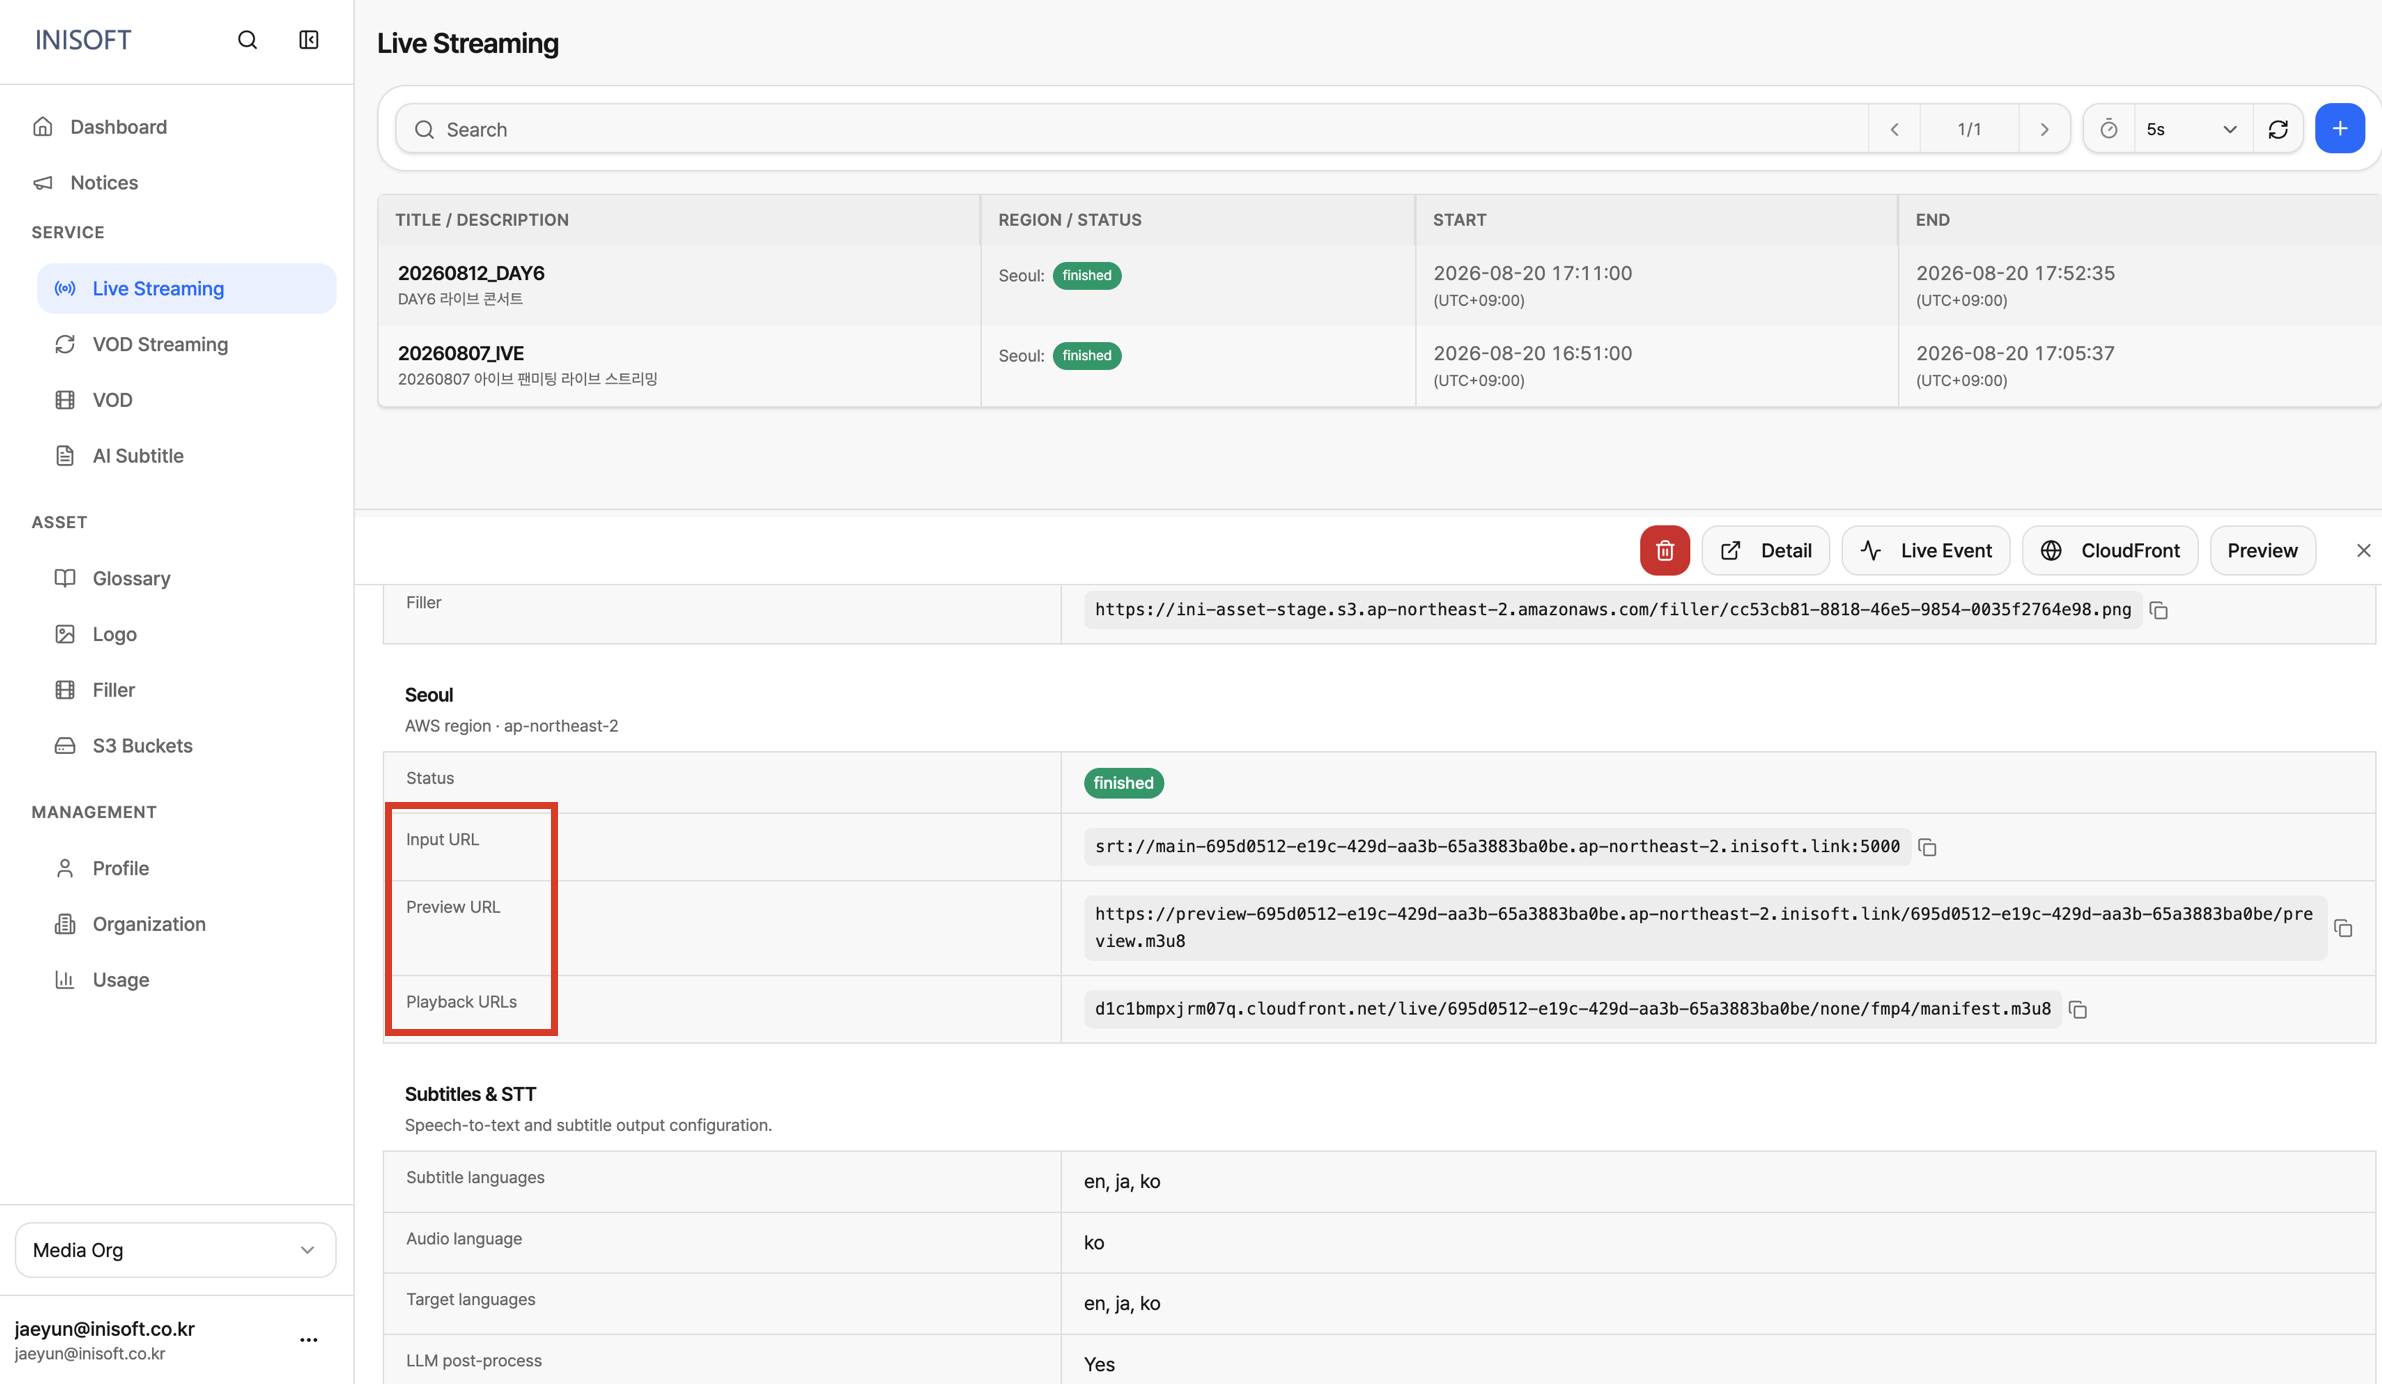Copy the Filler URL with the copy icon
The width and height of the screenshot is (2382, 1396).
(2159, 610)
